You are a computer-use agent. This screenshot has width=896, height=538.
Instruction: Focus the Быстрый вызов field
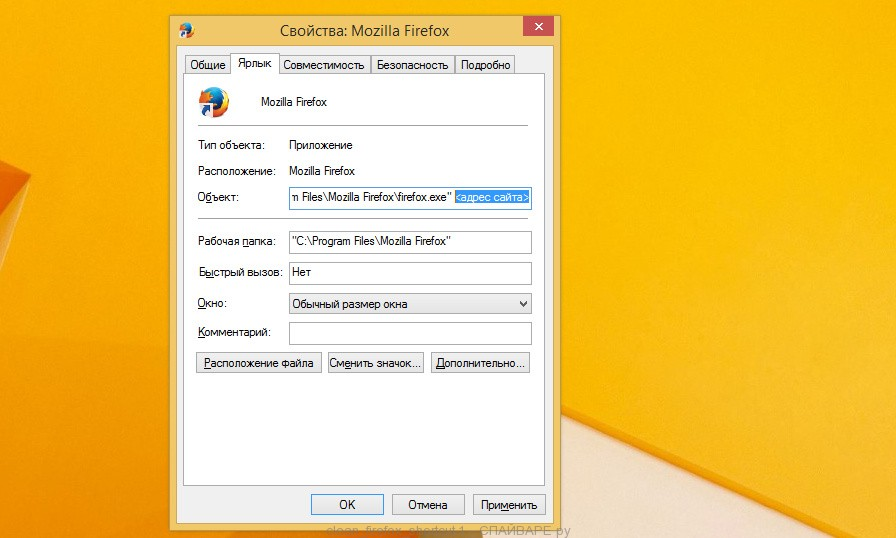(x=410, y=273)
